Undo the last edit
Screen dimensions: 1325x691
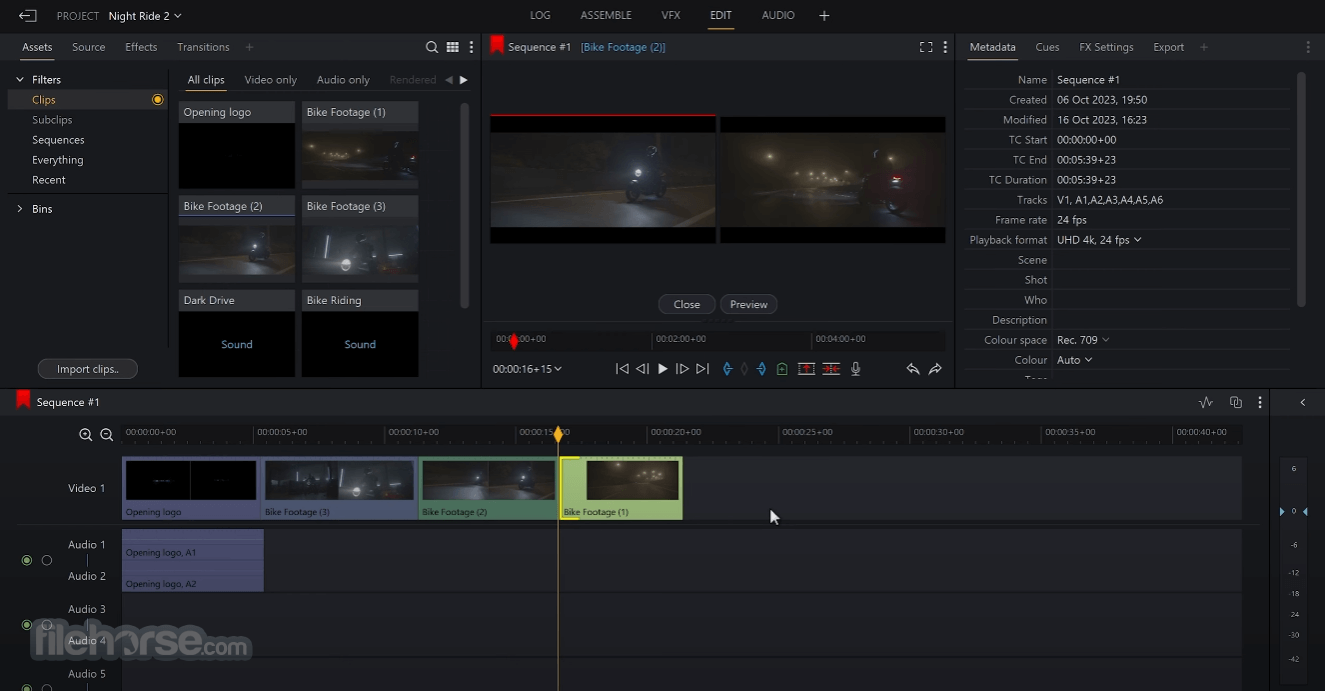(913, 369)
